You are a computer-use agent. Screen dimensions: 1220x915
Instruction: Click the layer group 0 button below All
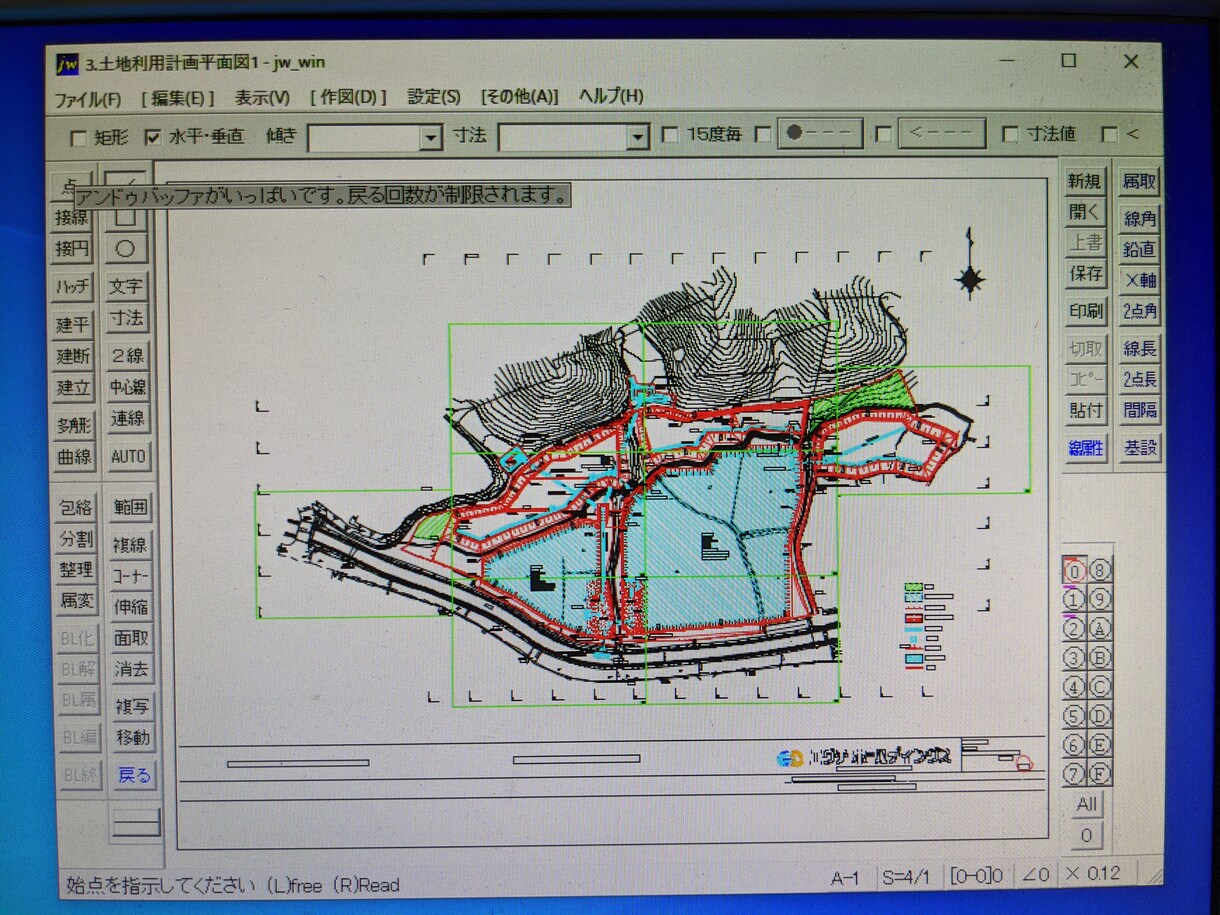pos(1087,835)
